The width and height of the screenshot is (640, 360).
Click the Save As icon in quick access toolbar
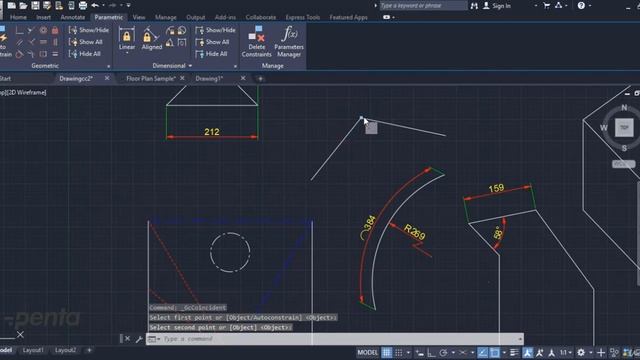pos(47,5)
